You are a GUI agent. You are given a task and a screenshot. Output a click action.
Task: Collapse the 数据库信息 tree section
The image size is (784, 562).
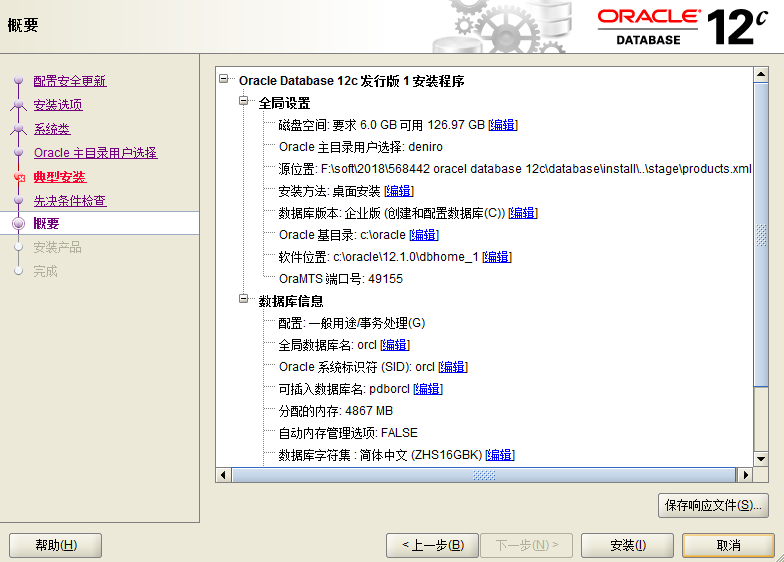coord(244,298)
